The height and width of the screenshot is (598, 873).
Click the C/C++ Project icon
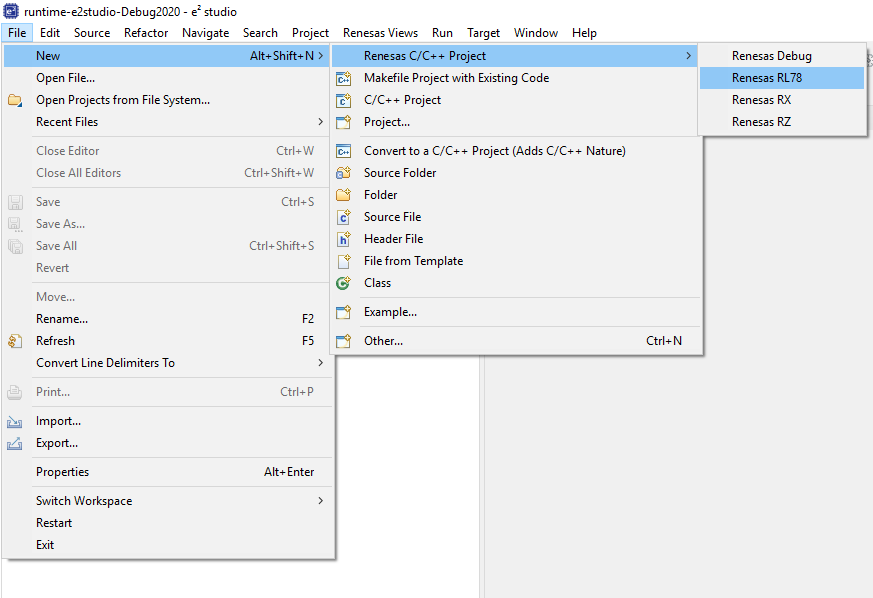pos(344,100)
